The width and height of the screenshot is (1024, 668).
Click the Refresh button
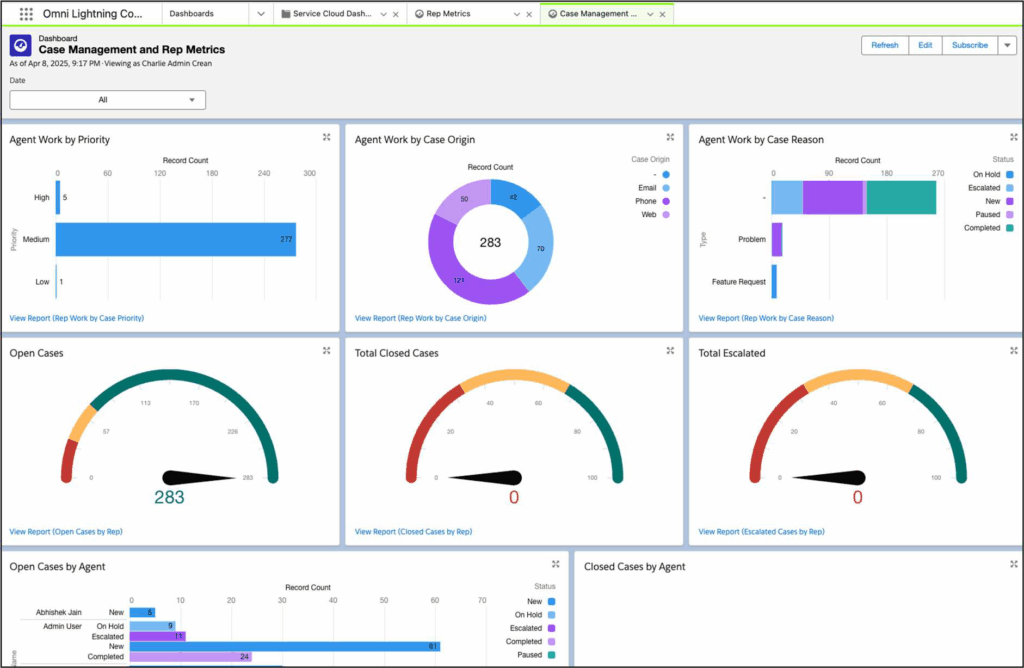tap(884, 45)
